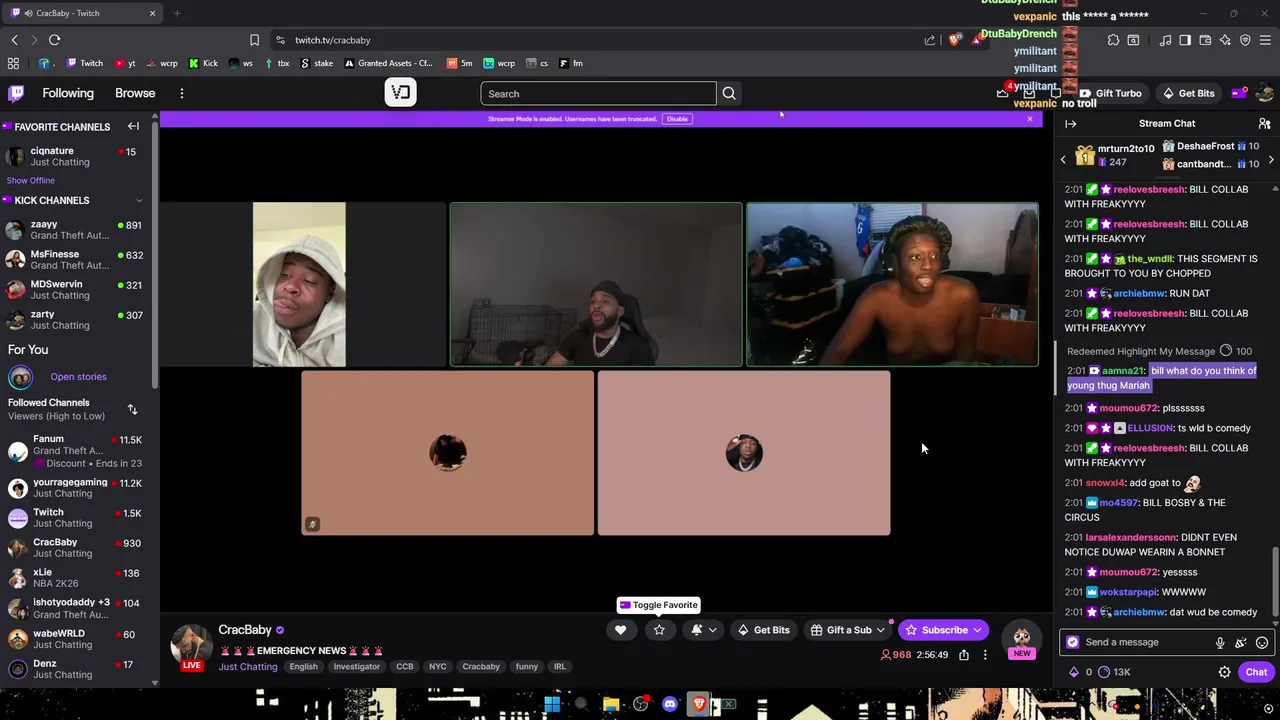The width and height of the screenshot is (1280, 720).
Task: Select the NYC tag
Action: [x=437, y=667]
